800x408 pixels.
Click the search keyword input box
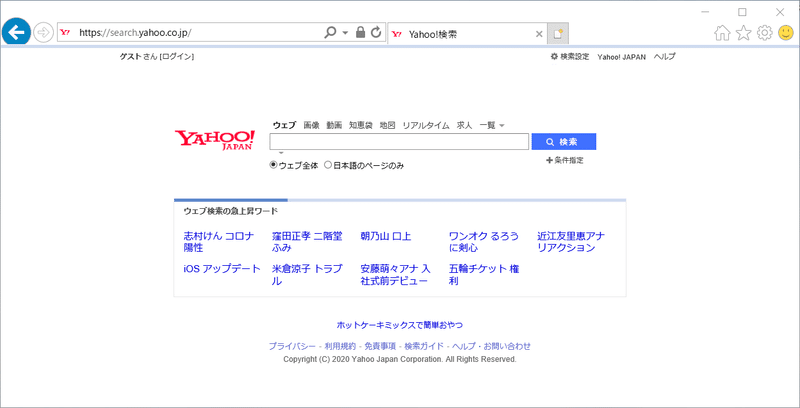pyautogui.click(x=399, y=142)
